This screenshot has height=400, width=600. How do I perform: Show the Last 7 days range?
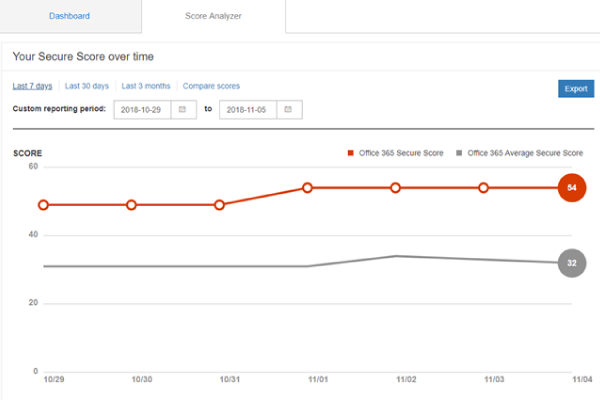click(x=32, y=86)
